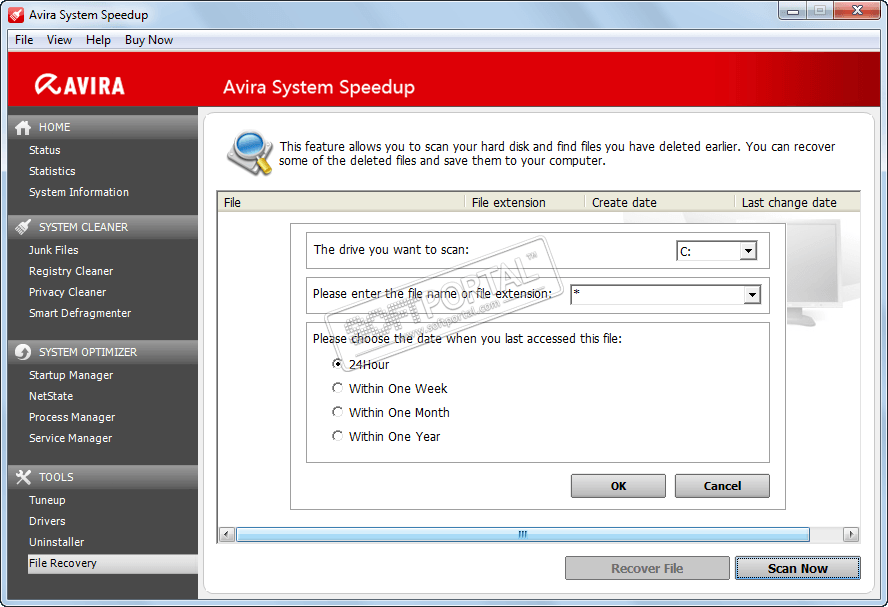Screen dimensions: 888x607
Task: Open Registry Cleaner in sidebar
Action: (71, 271)
